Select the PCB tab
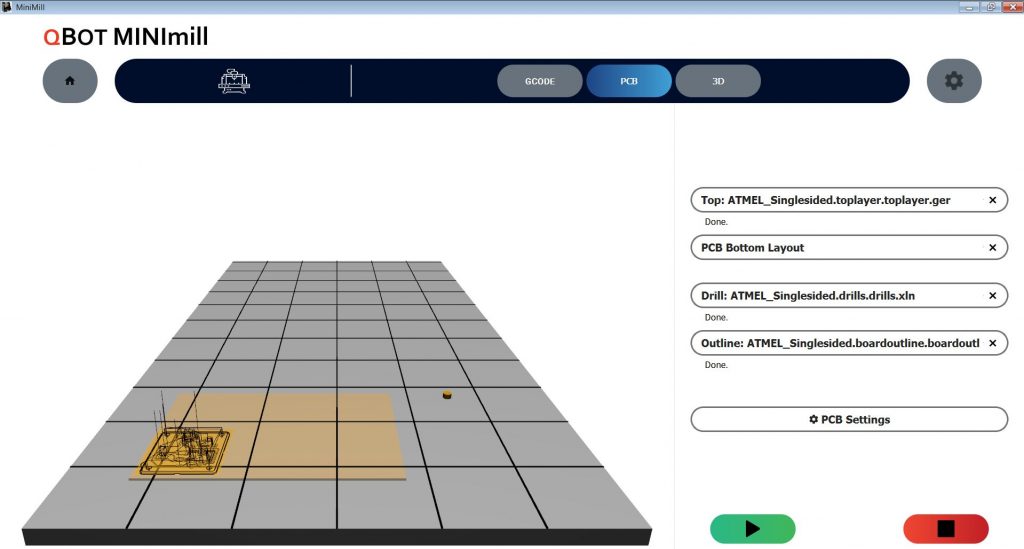1024x549 pixels. point(629,81)
